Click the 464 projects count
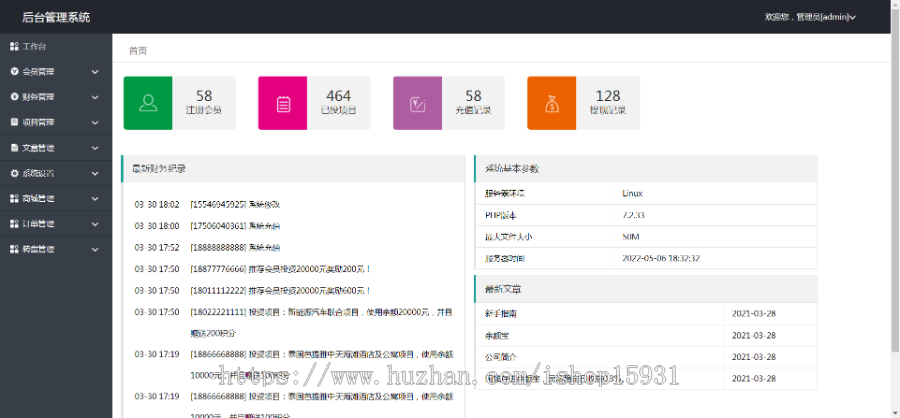 (339, 96)
